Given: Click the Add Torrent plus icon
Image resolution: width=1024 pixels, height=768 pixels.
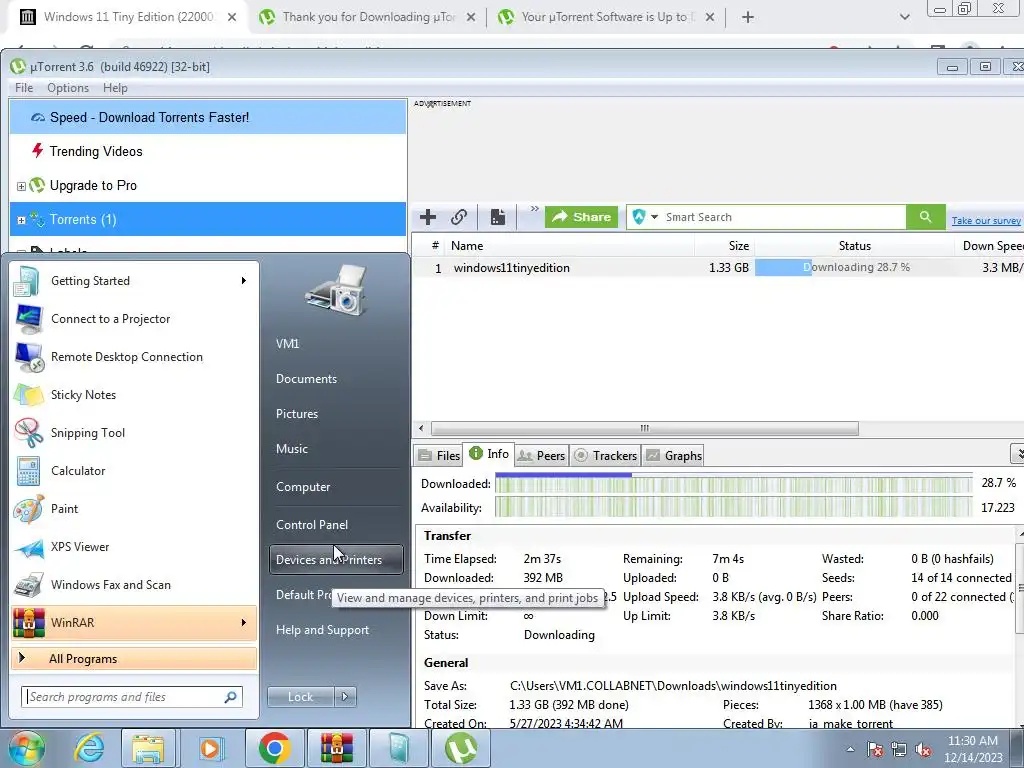Looking at the screenshot, I should point(428,217).
